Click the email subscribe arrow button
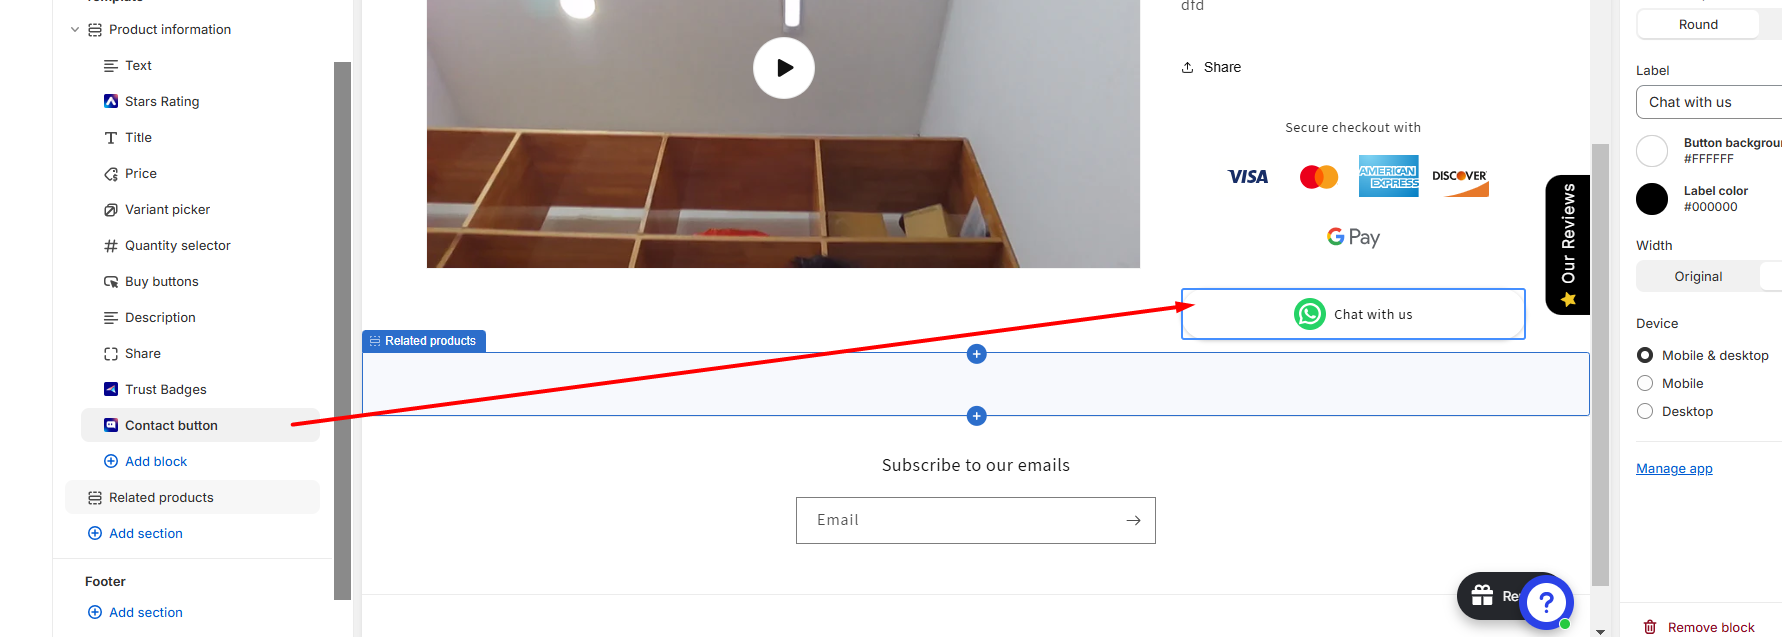 [1133, 520]
